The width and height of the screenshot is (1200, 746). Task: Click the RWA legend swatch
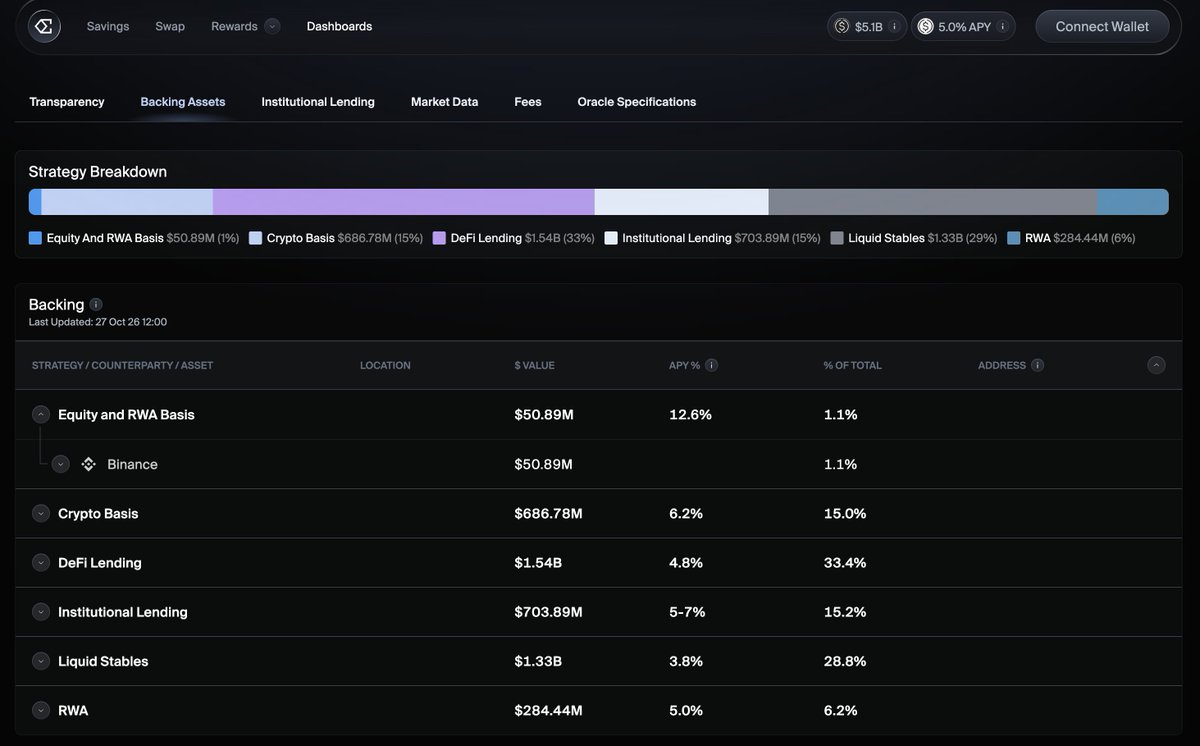pos(1014,238)
